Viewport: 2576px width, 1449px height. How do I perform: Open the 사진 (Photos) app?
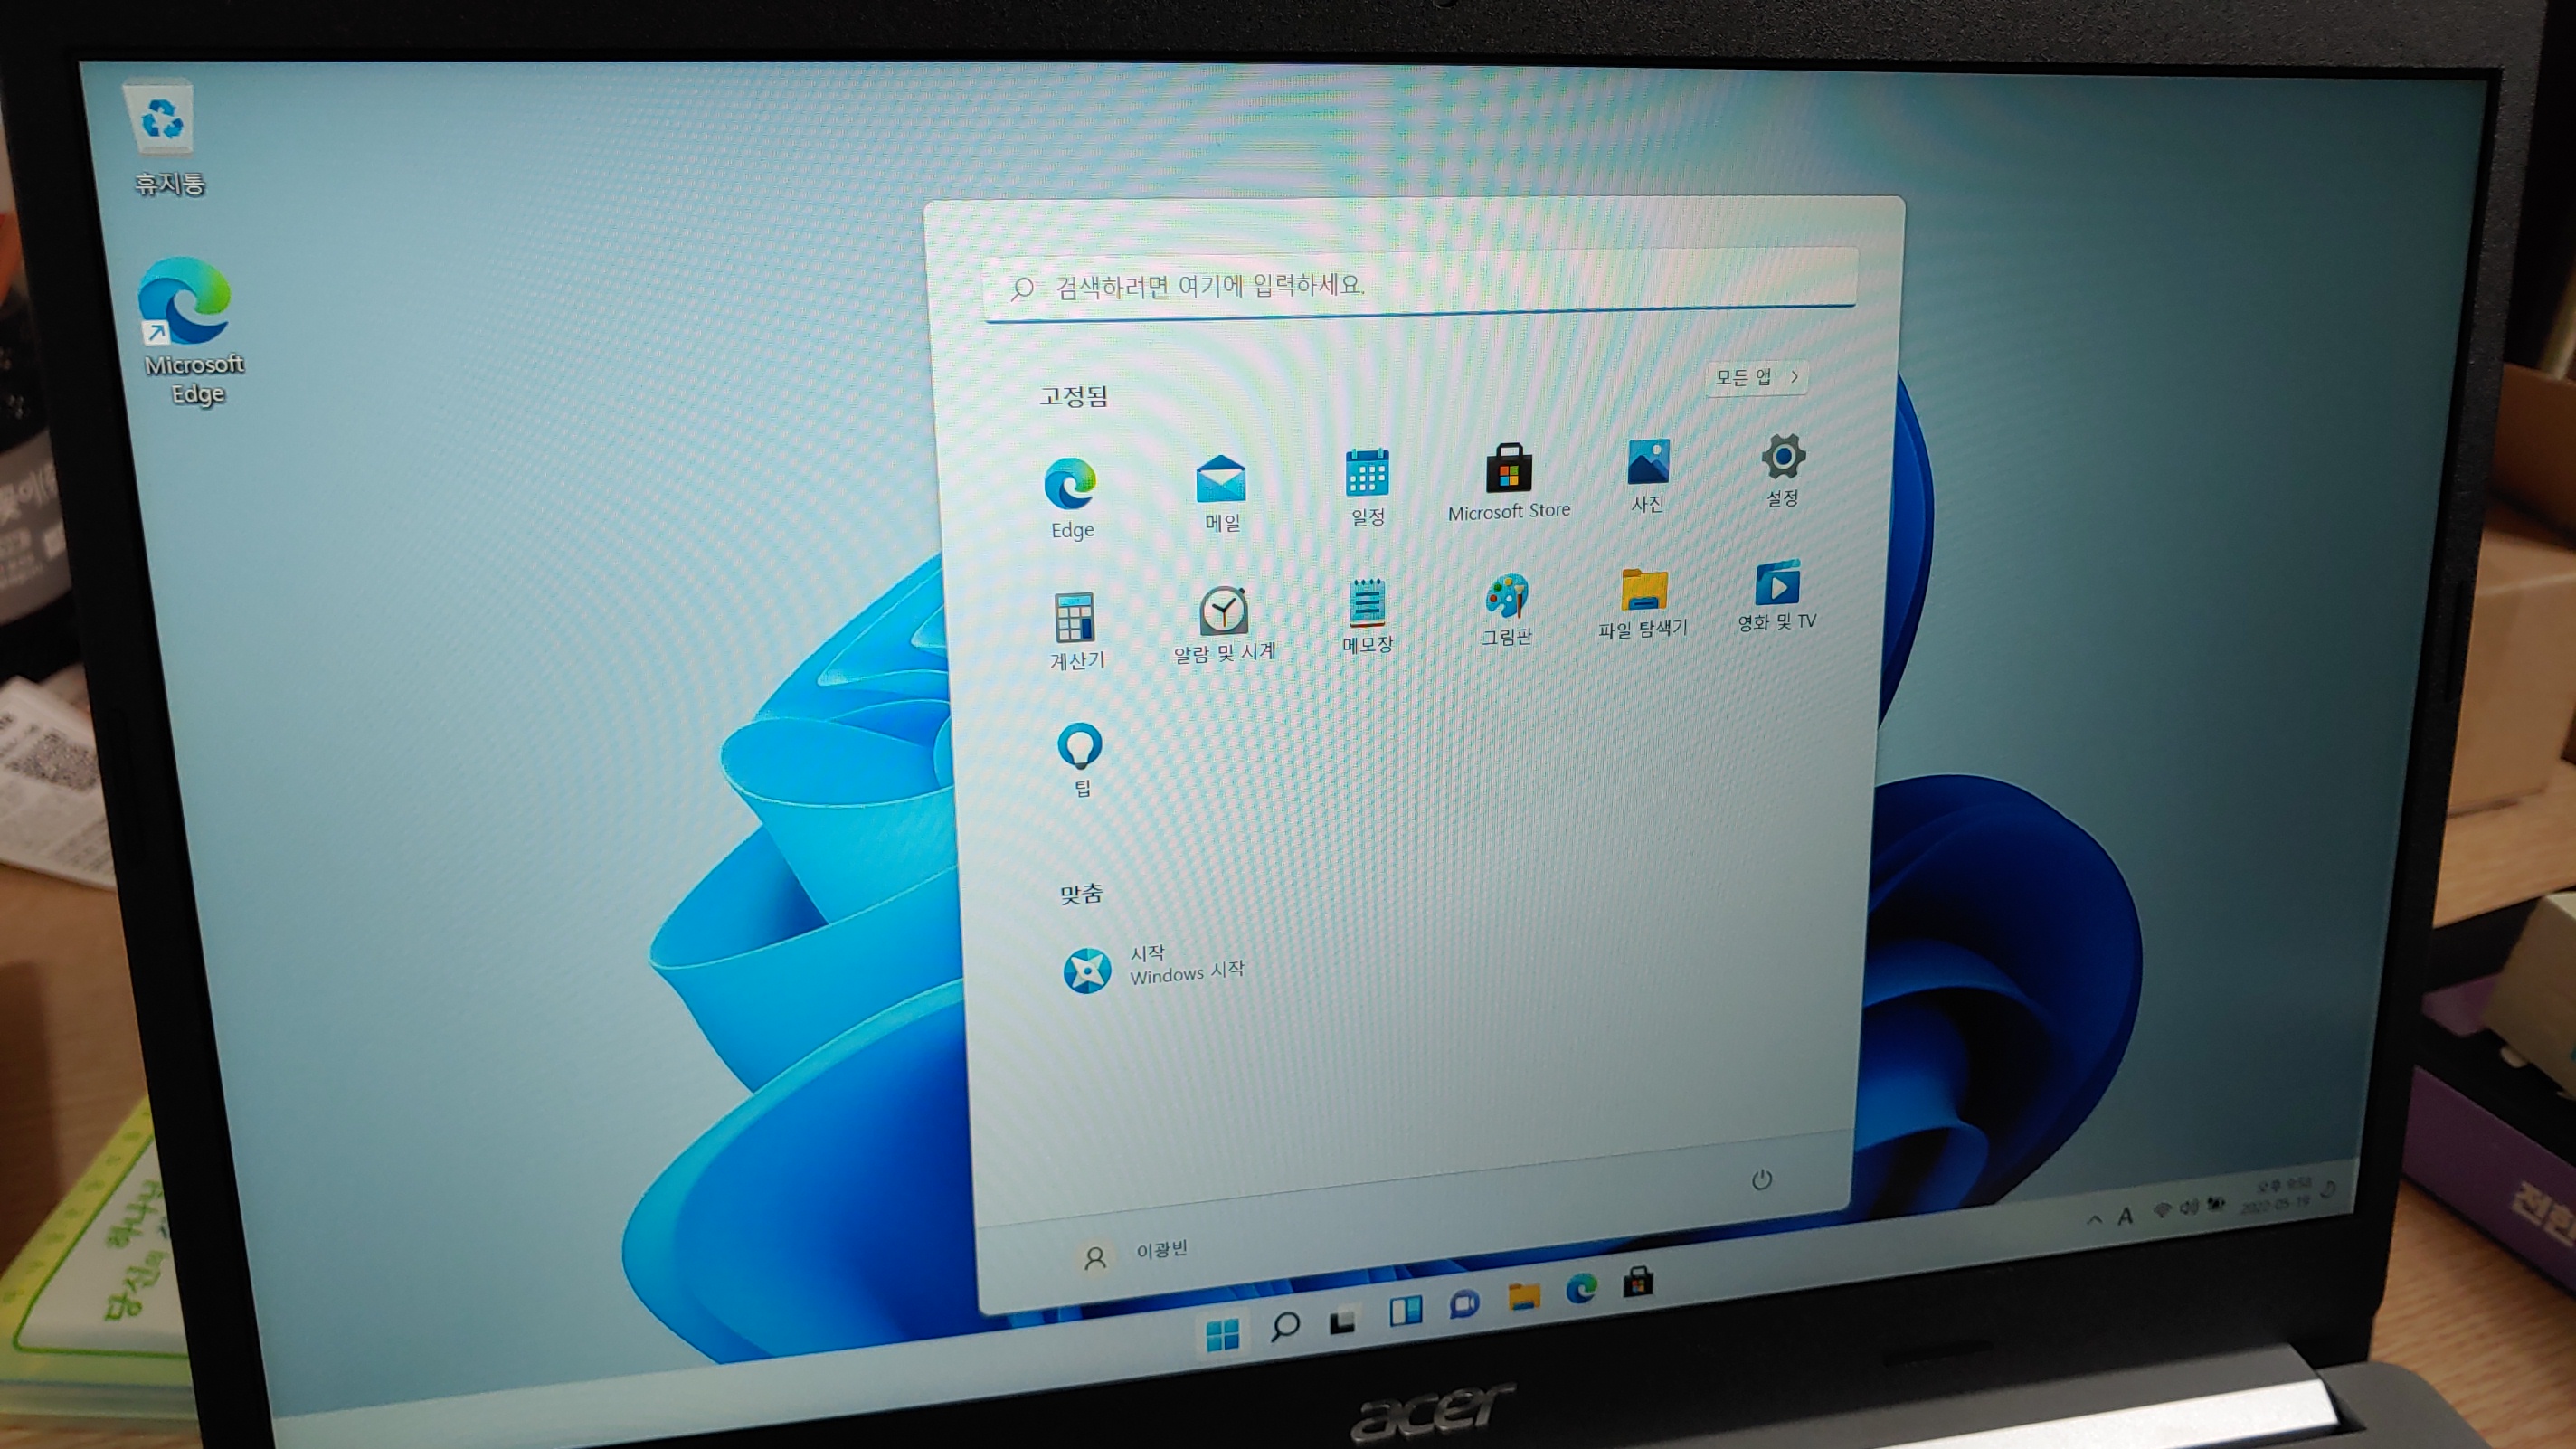point(1648,476)
